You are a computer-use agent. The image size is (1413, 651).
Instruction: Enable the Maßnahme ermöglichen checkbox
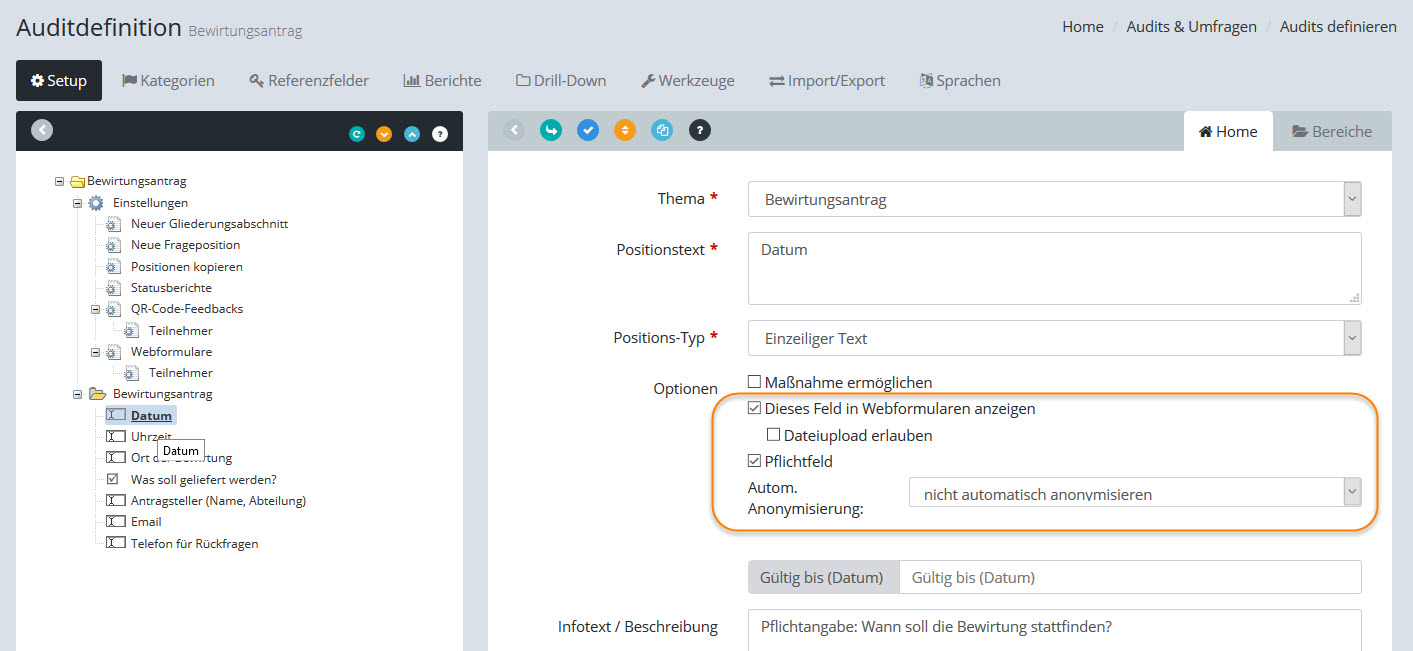point(755,382)
